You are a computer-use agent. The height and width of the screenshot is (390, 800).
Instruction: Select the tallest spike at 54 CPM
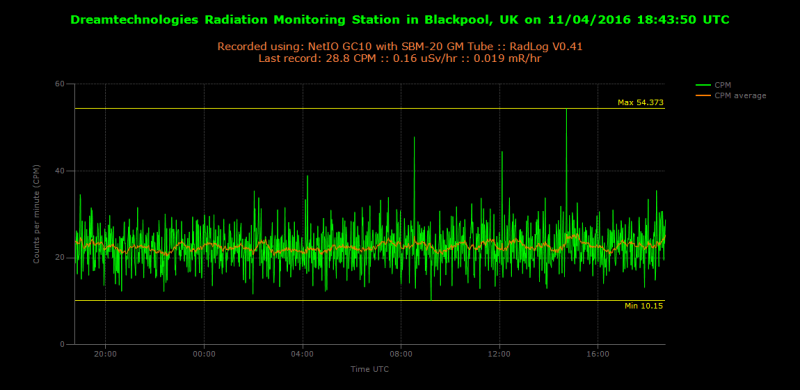coord(566,158)
